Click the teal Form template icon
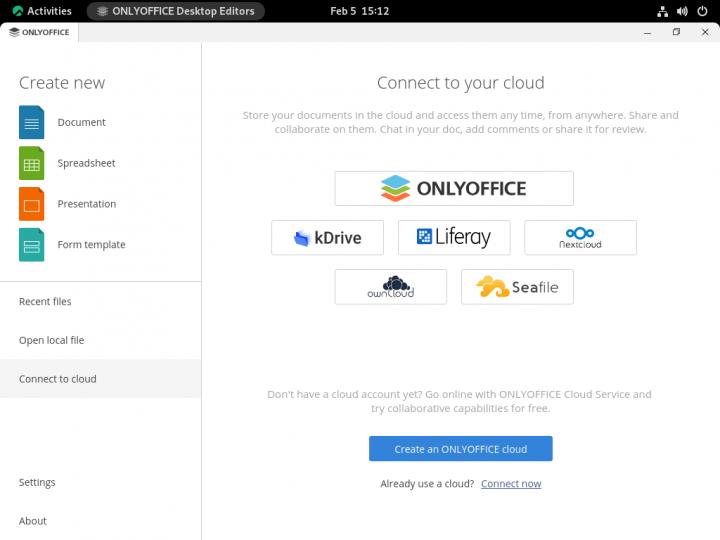This screenshot has width=720, height=540. [31, 245]
